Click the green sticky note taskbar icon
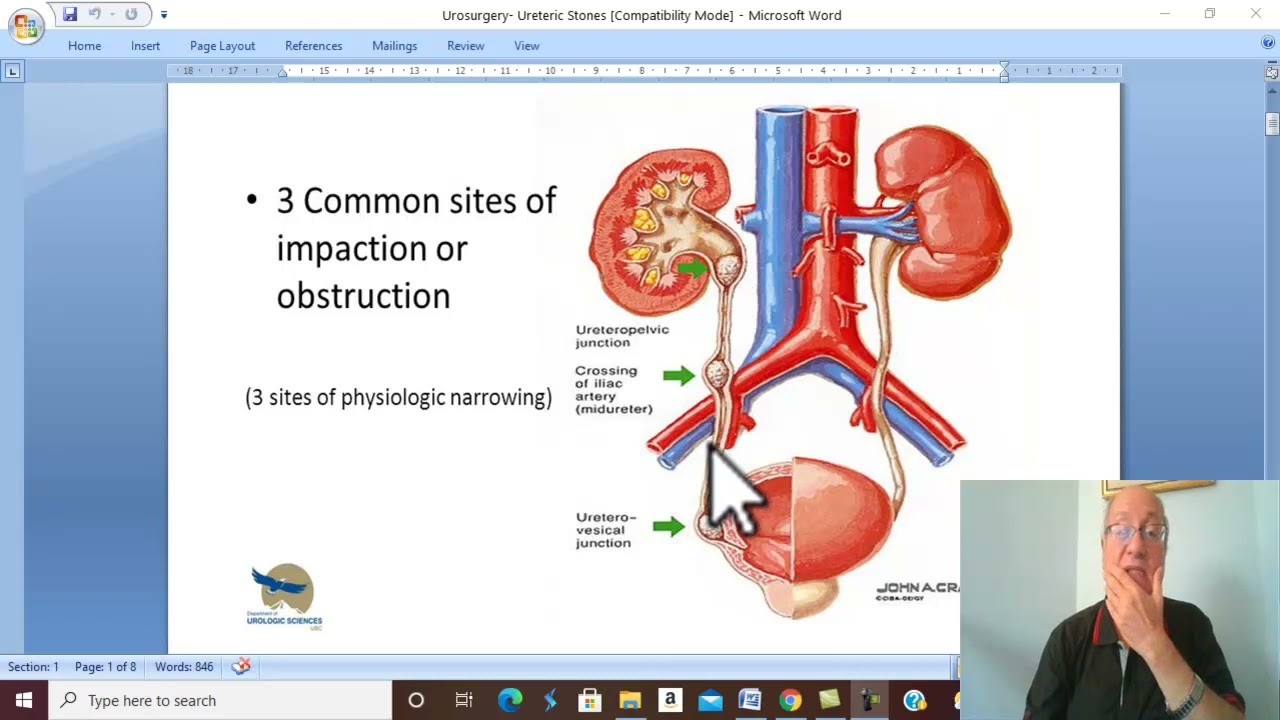Image resolution: width=1280 pixels, height=720 pixels. click(830, 700)
